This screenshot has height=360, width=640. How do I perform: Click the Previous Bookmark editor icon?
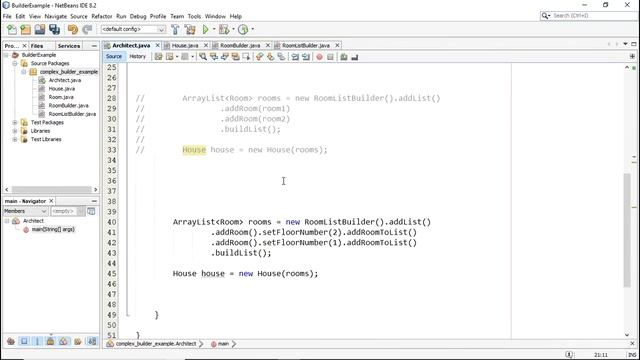(x=260, y=57)
